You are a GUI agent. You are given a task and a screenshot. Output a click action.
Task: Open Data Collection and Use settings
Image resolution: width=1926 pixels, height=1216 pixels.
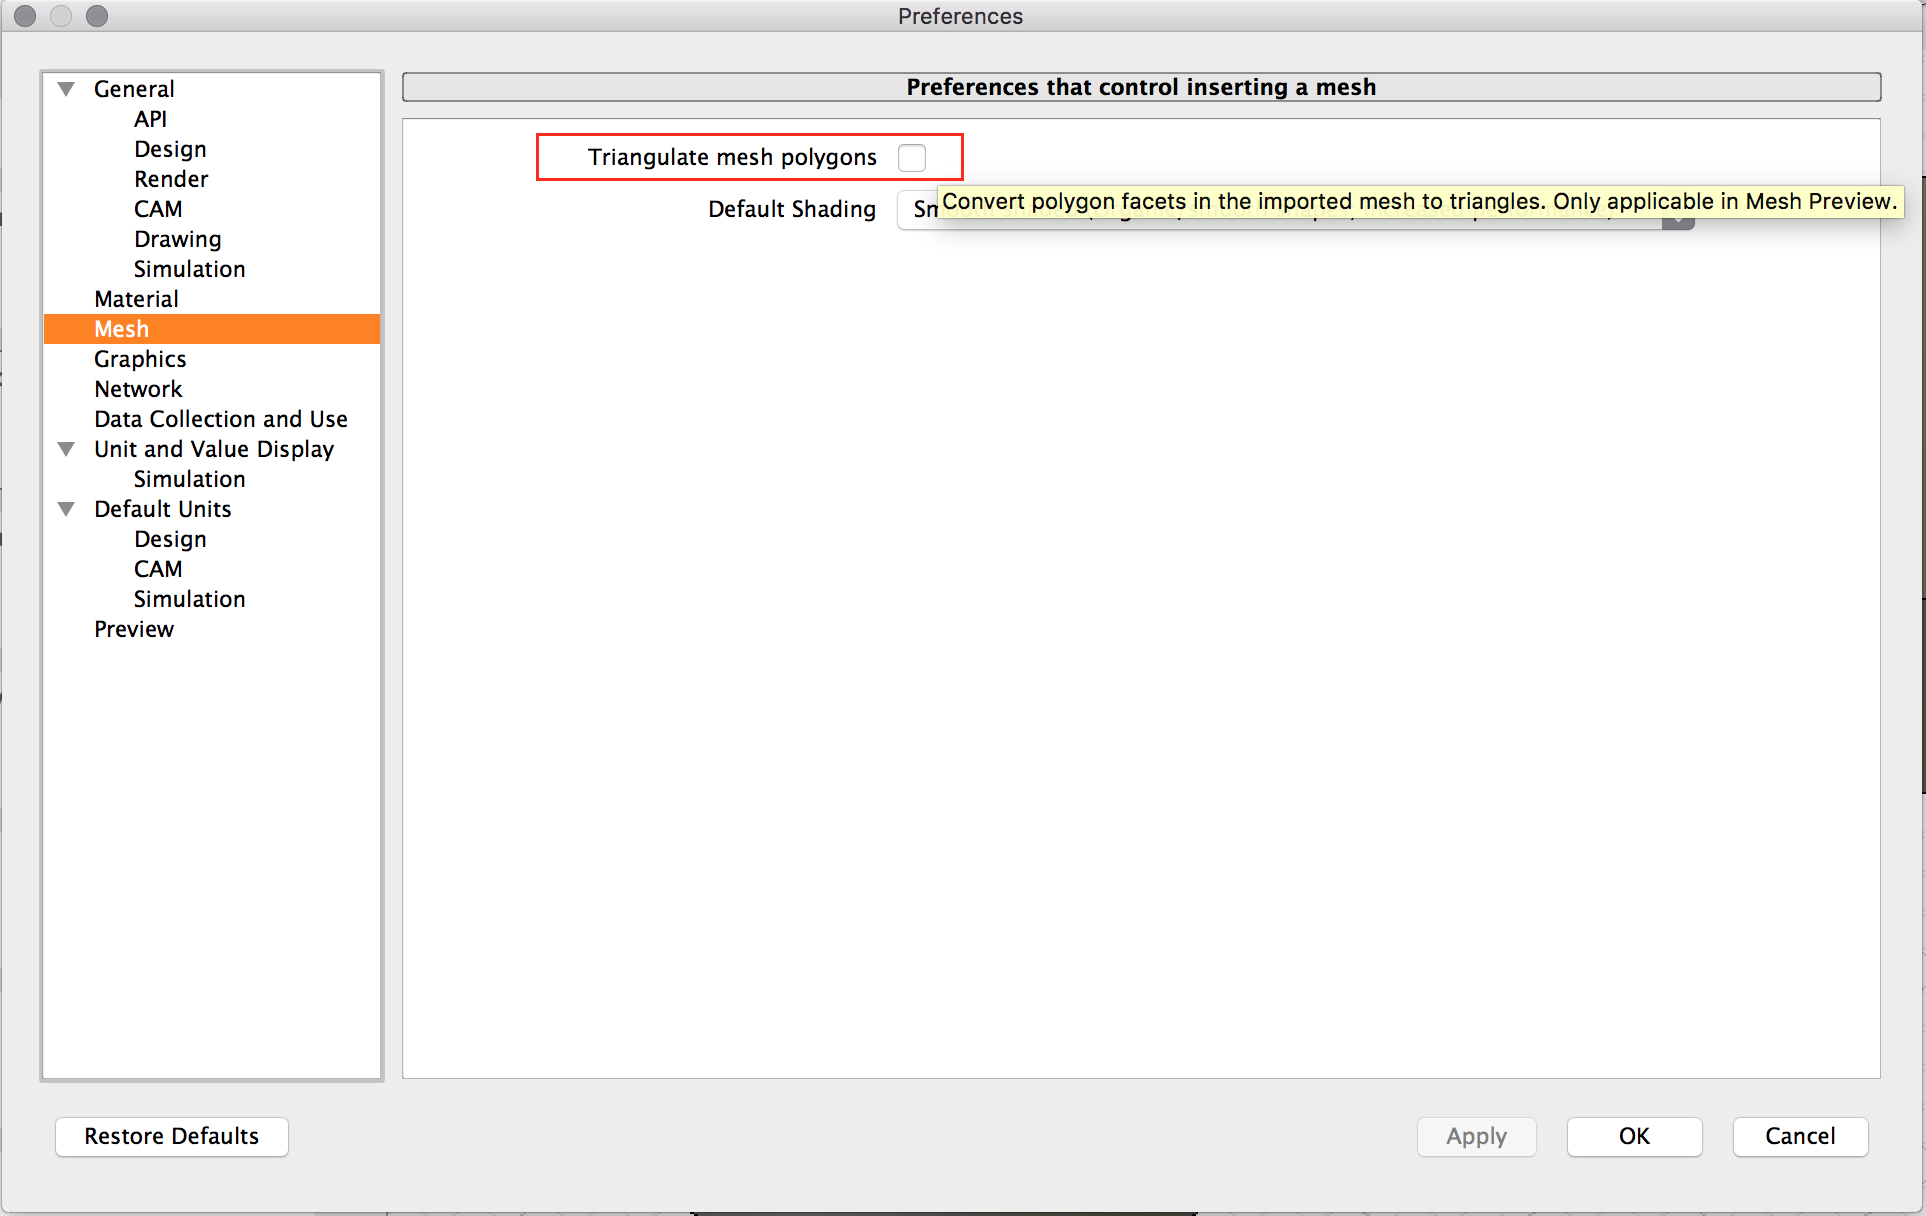coord(220,419)
